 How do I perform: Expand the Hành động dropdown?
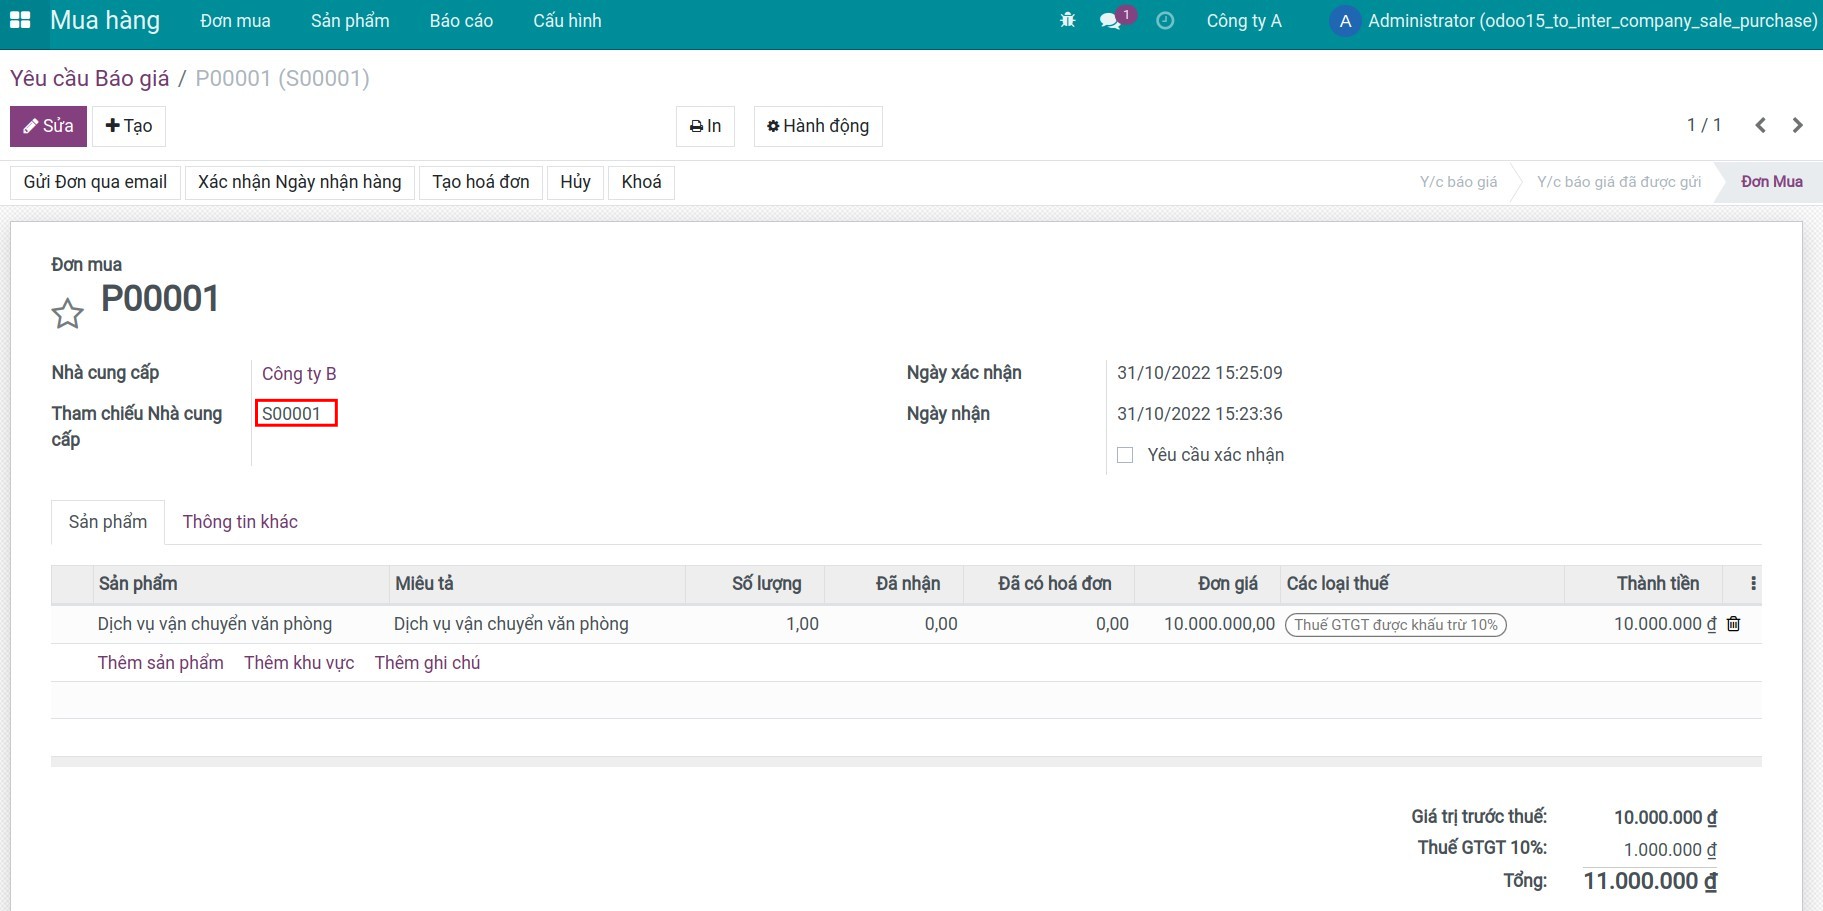817,126
